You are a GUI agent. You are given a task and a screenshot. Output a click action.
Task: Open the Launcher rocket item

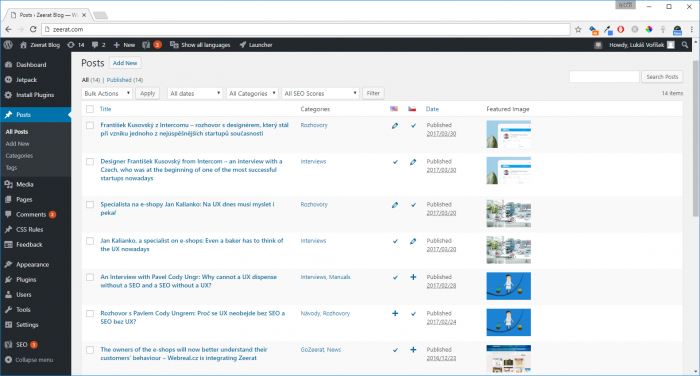[256, 45]
